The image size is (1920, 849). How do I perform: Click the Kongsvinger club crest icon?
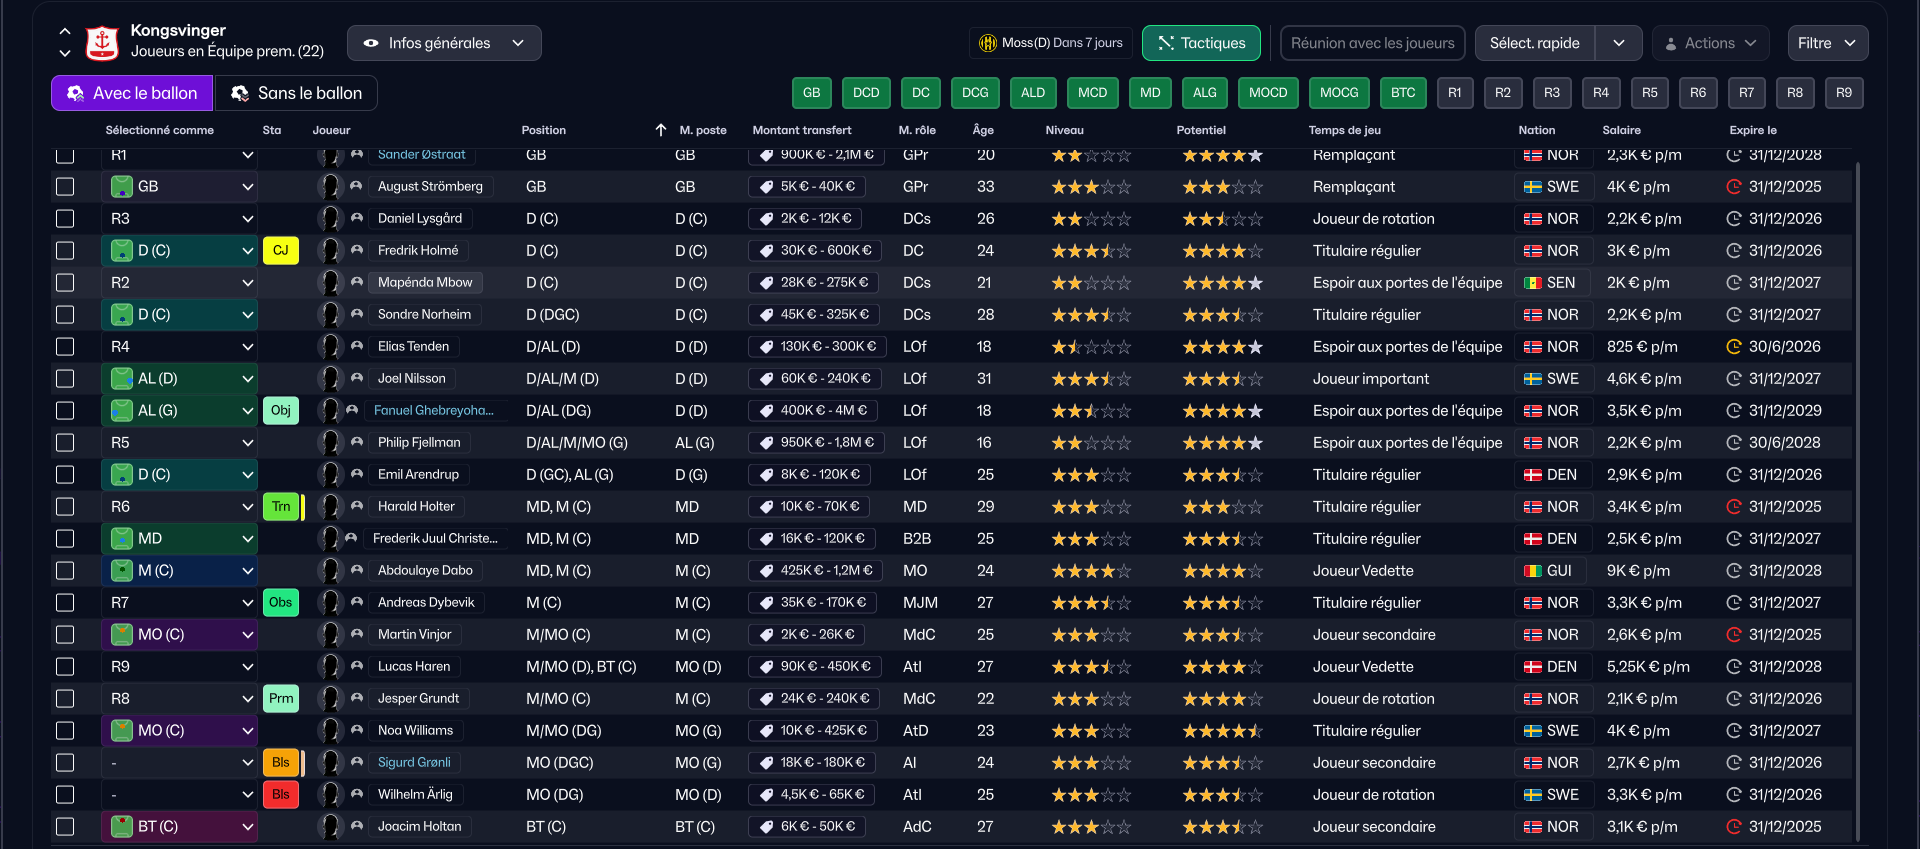102,42
